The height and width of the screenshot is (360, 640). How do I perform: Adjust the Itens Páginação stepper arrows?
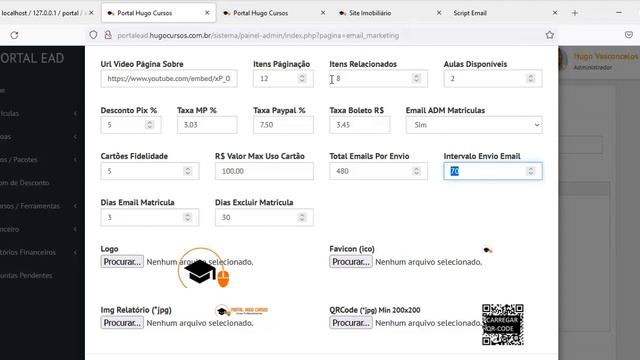point(302,78)
